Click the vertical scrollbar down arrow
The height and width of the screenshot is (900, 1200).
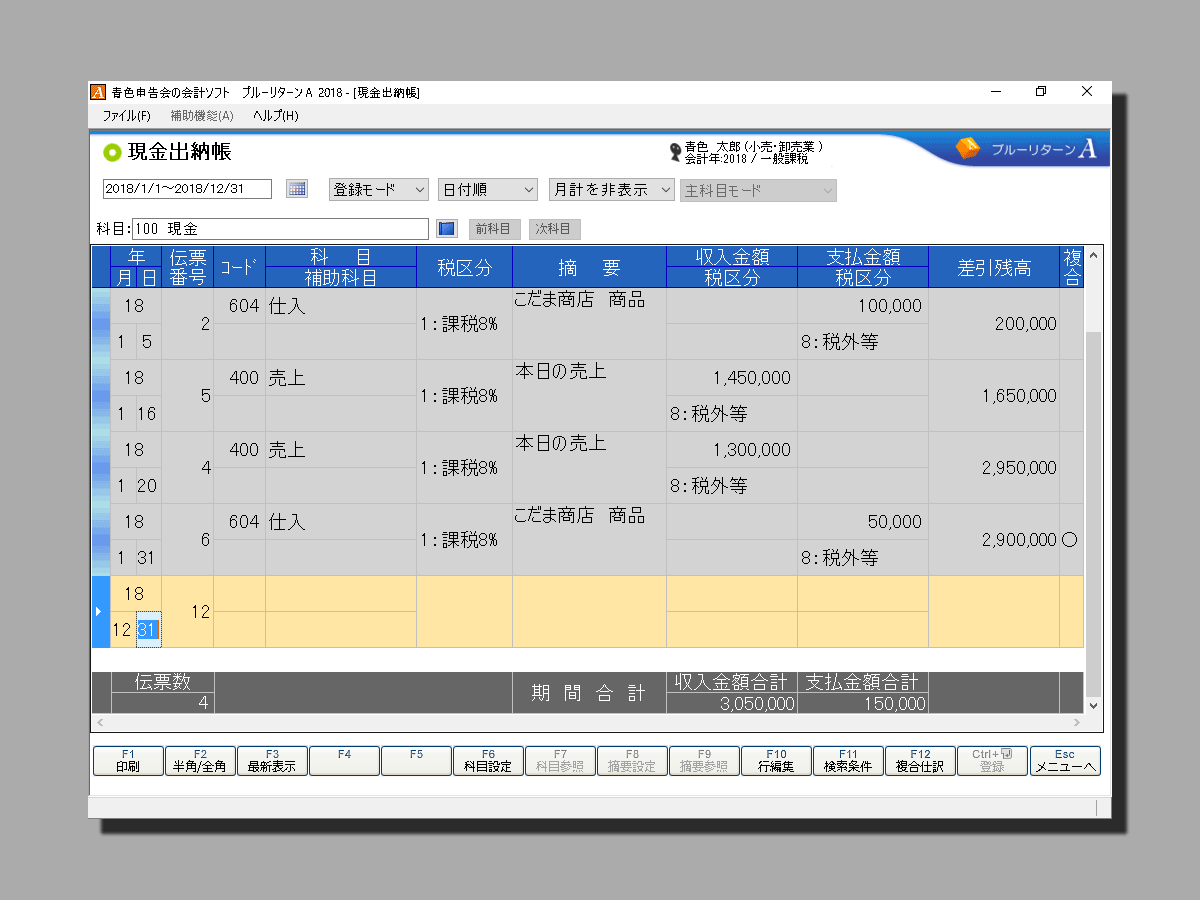click(x=1092, y=705)
